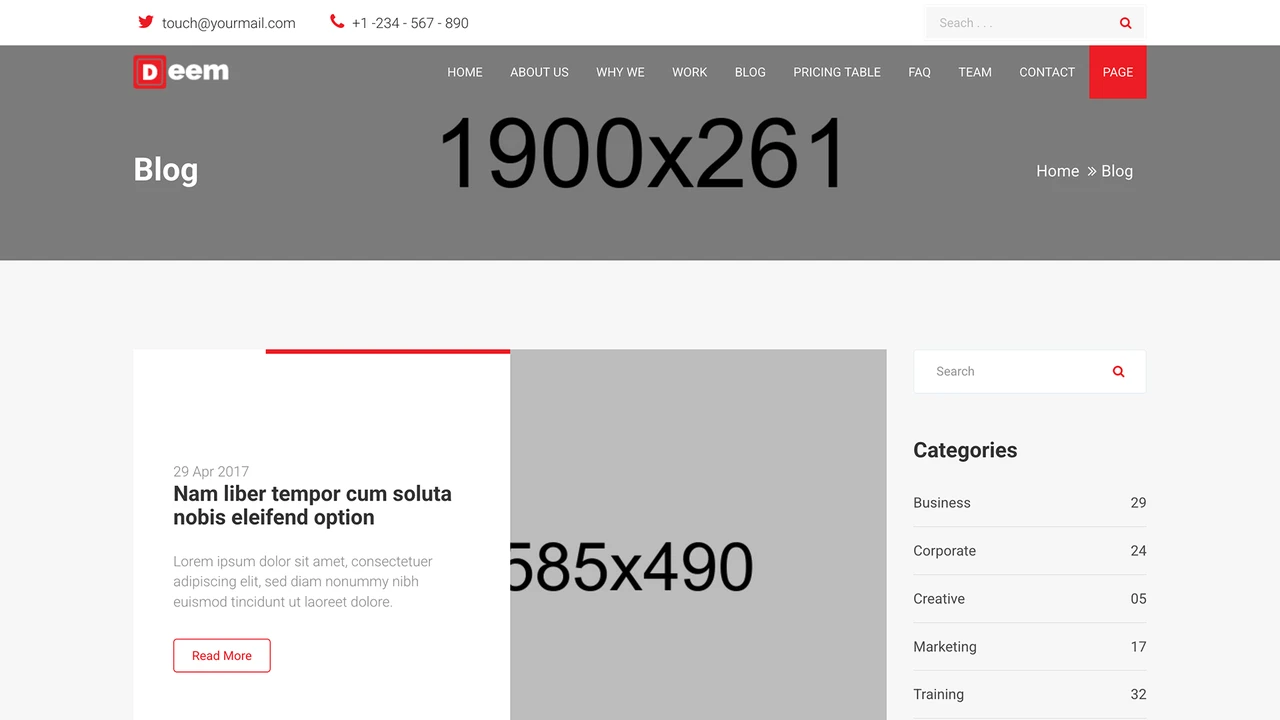The width and height of the screenshot is (1280, 720).
Task: Click the Deem logo
Action: pyautogui.click(x=181, y=71)
